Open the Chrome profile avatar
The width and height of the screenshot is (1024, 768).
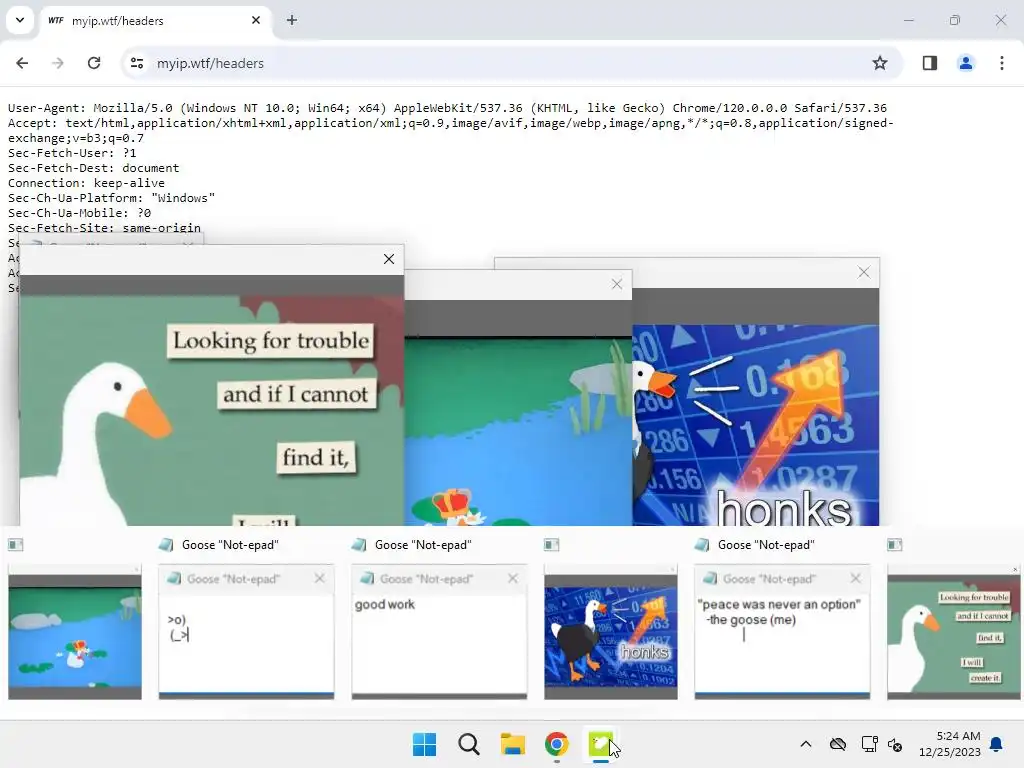(x=965, y=63)
